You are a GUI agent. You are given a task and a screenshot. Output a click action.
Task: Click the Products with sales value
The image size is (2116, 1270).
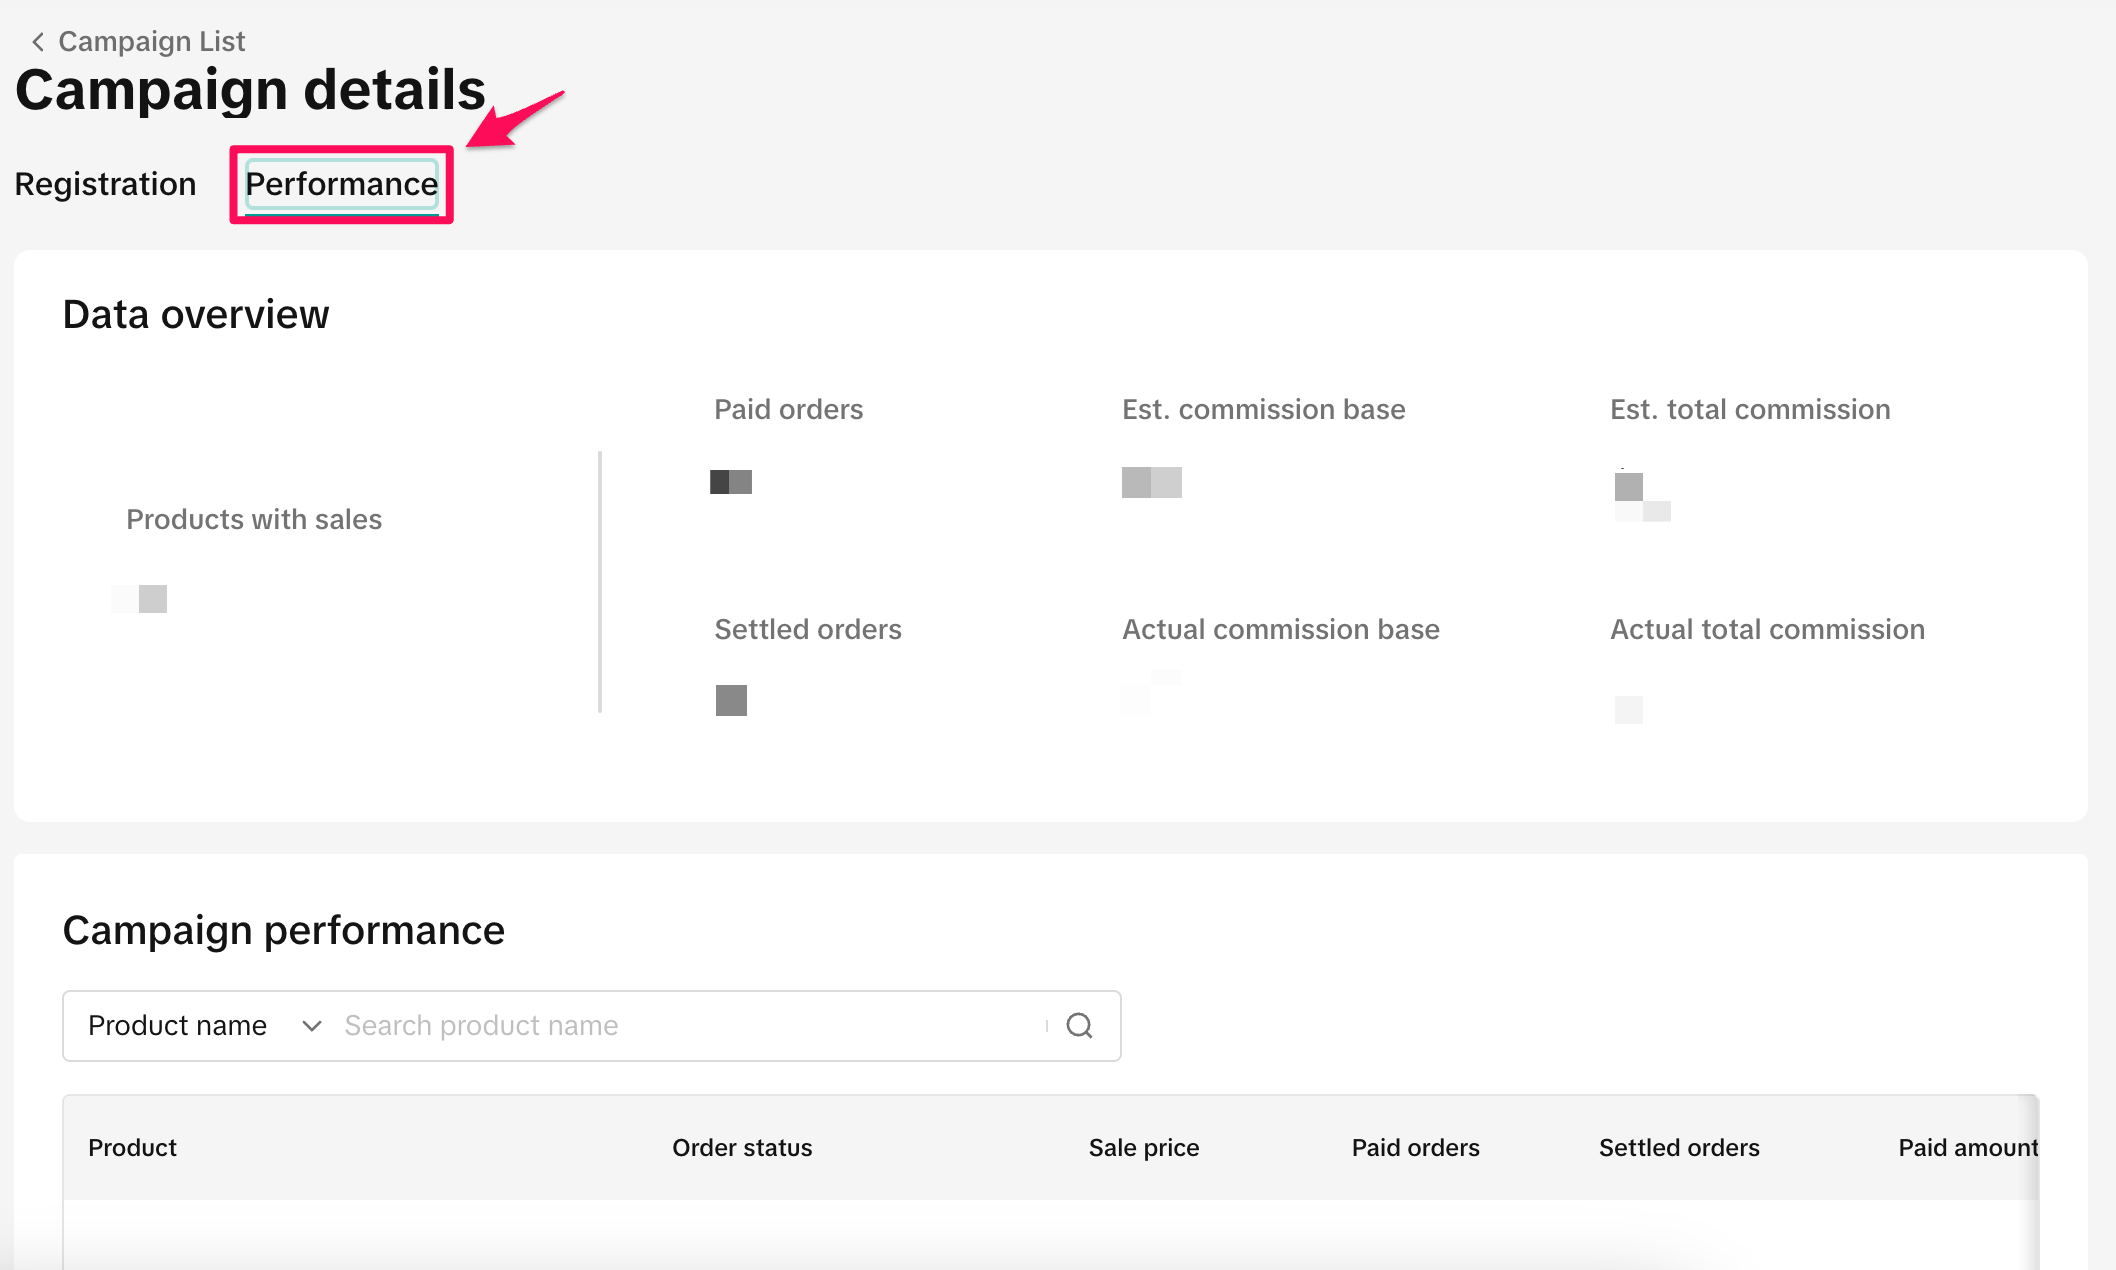pyautogui.click(x=140, y=599)
